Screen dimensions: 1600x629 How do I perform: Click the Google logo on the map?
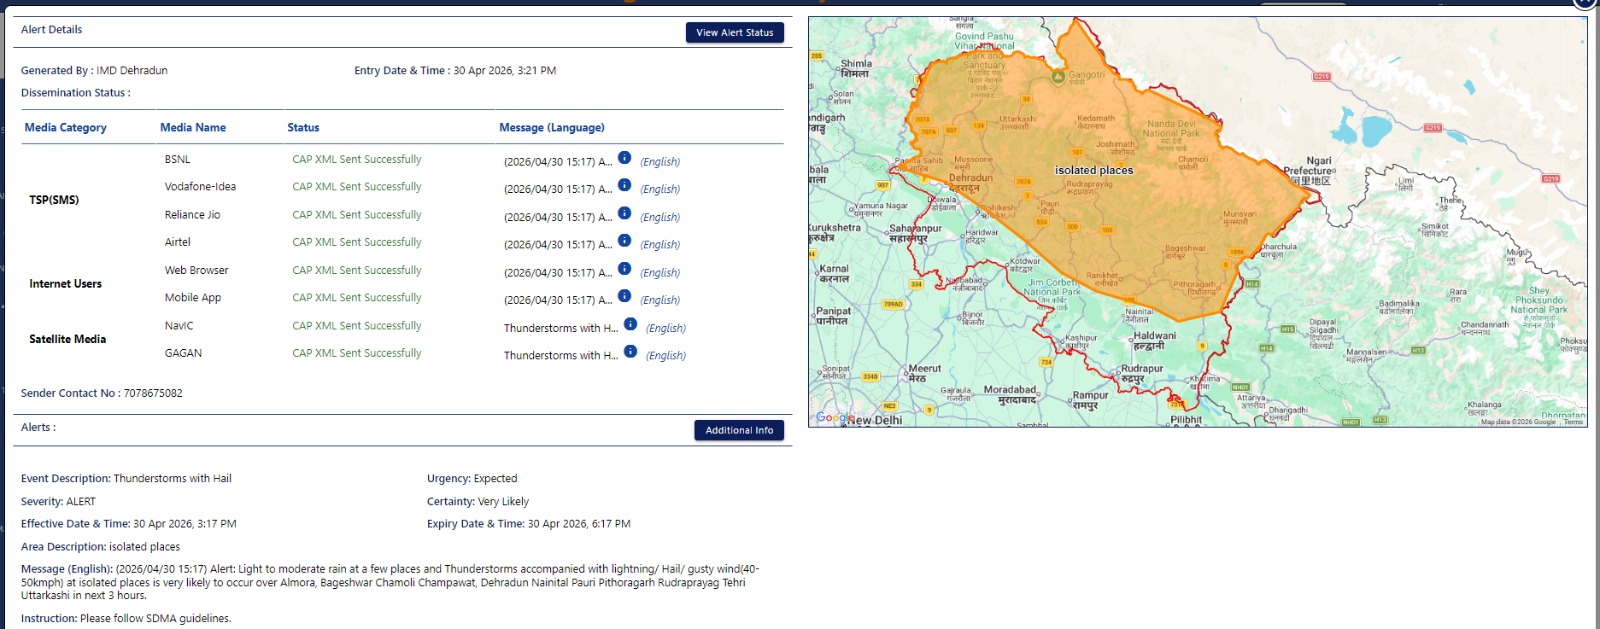(x=834, y=418)
